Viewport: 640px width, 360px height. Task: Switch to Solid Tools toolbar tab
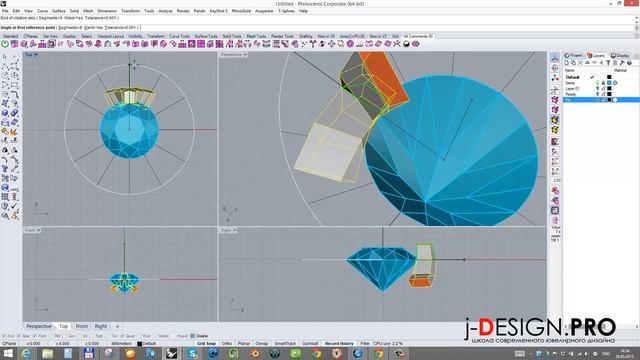(x=232, y=36)
